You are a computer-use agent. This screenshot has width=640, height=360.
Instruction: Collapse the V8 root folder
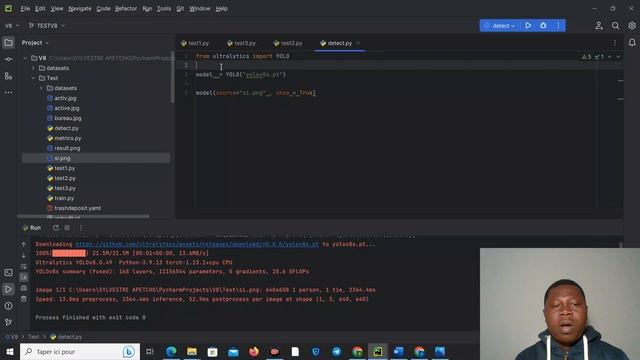point(25,58)
